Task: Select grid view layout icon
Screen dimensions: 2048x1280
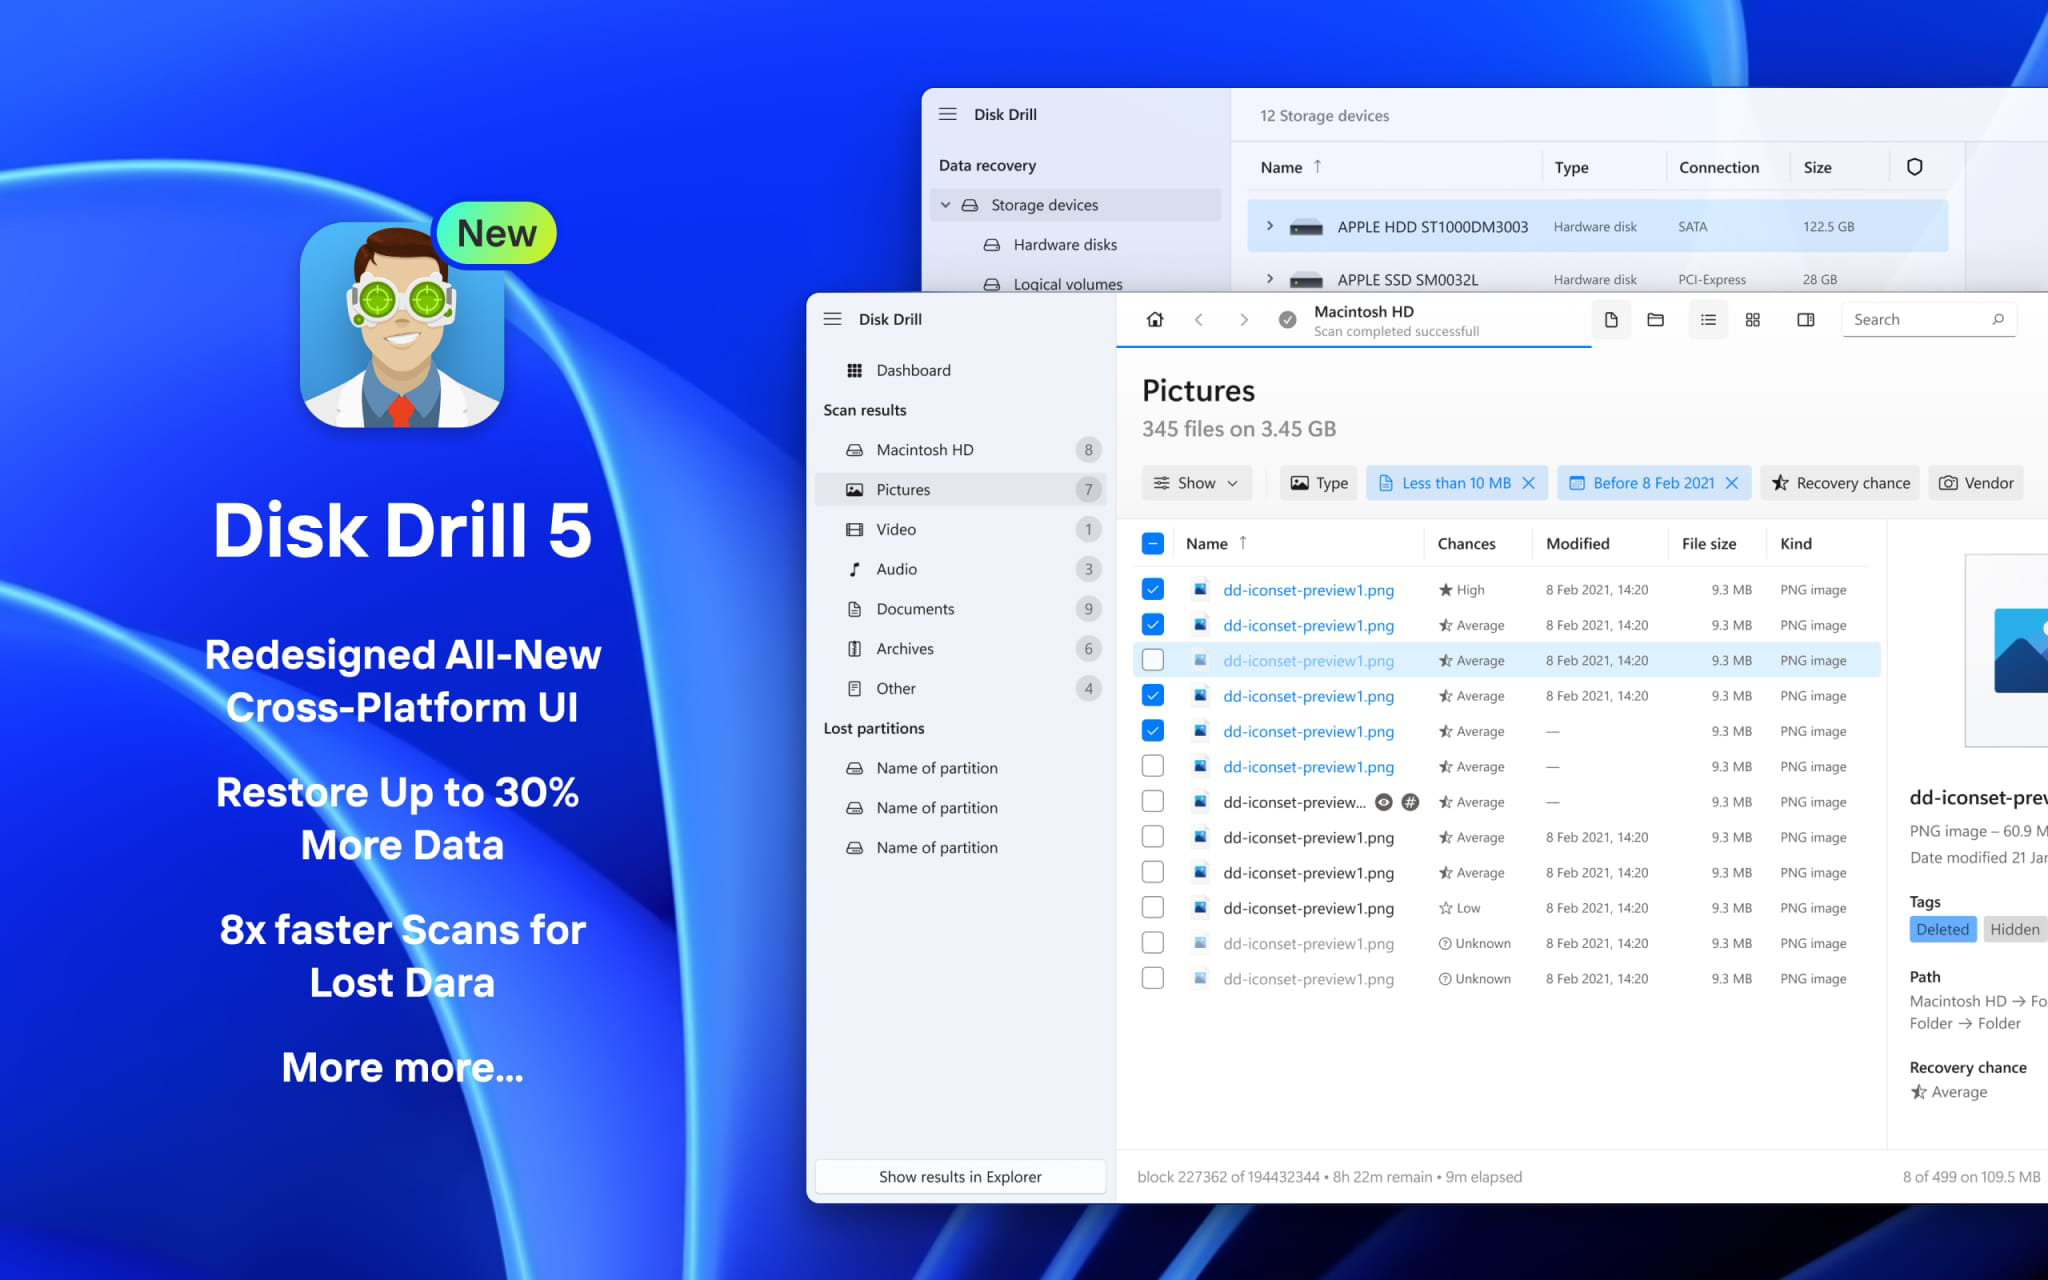Action: 1752,319
